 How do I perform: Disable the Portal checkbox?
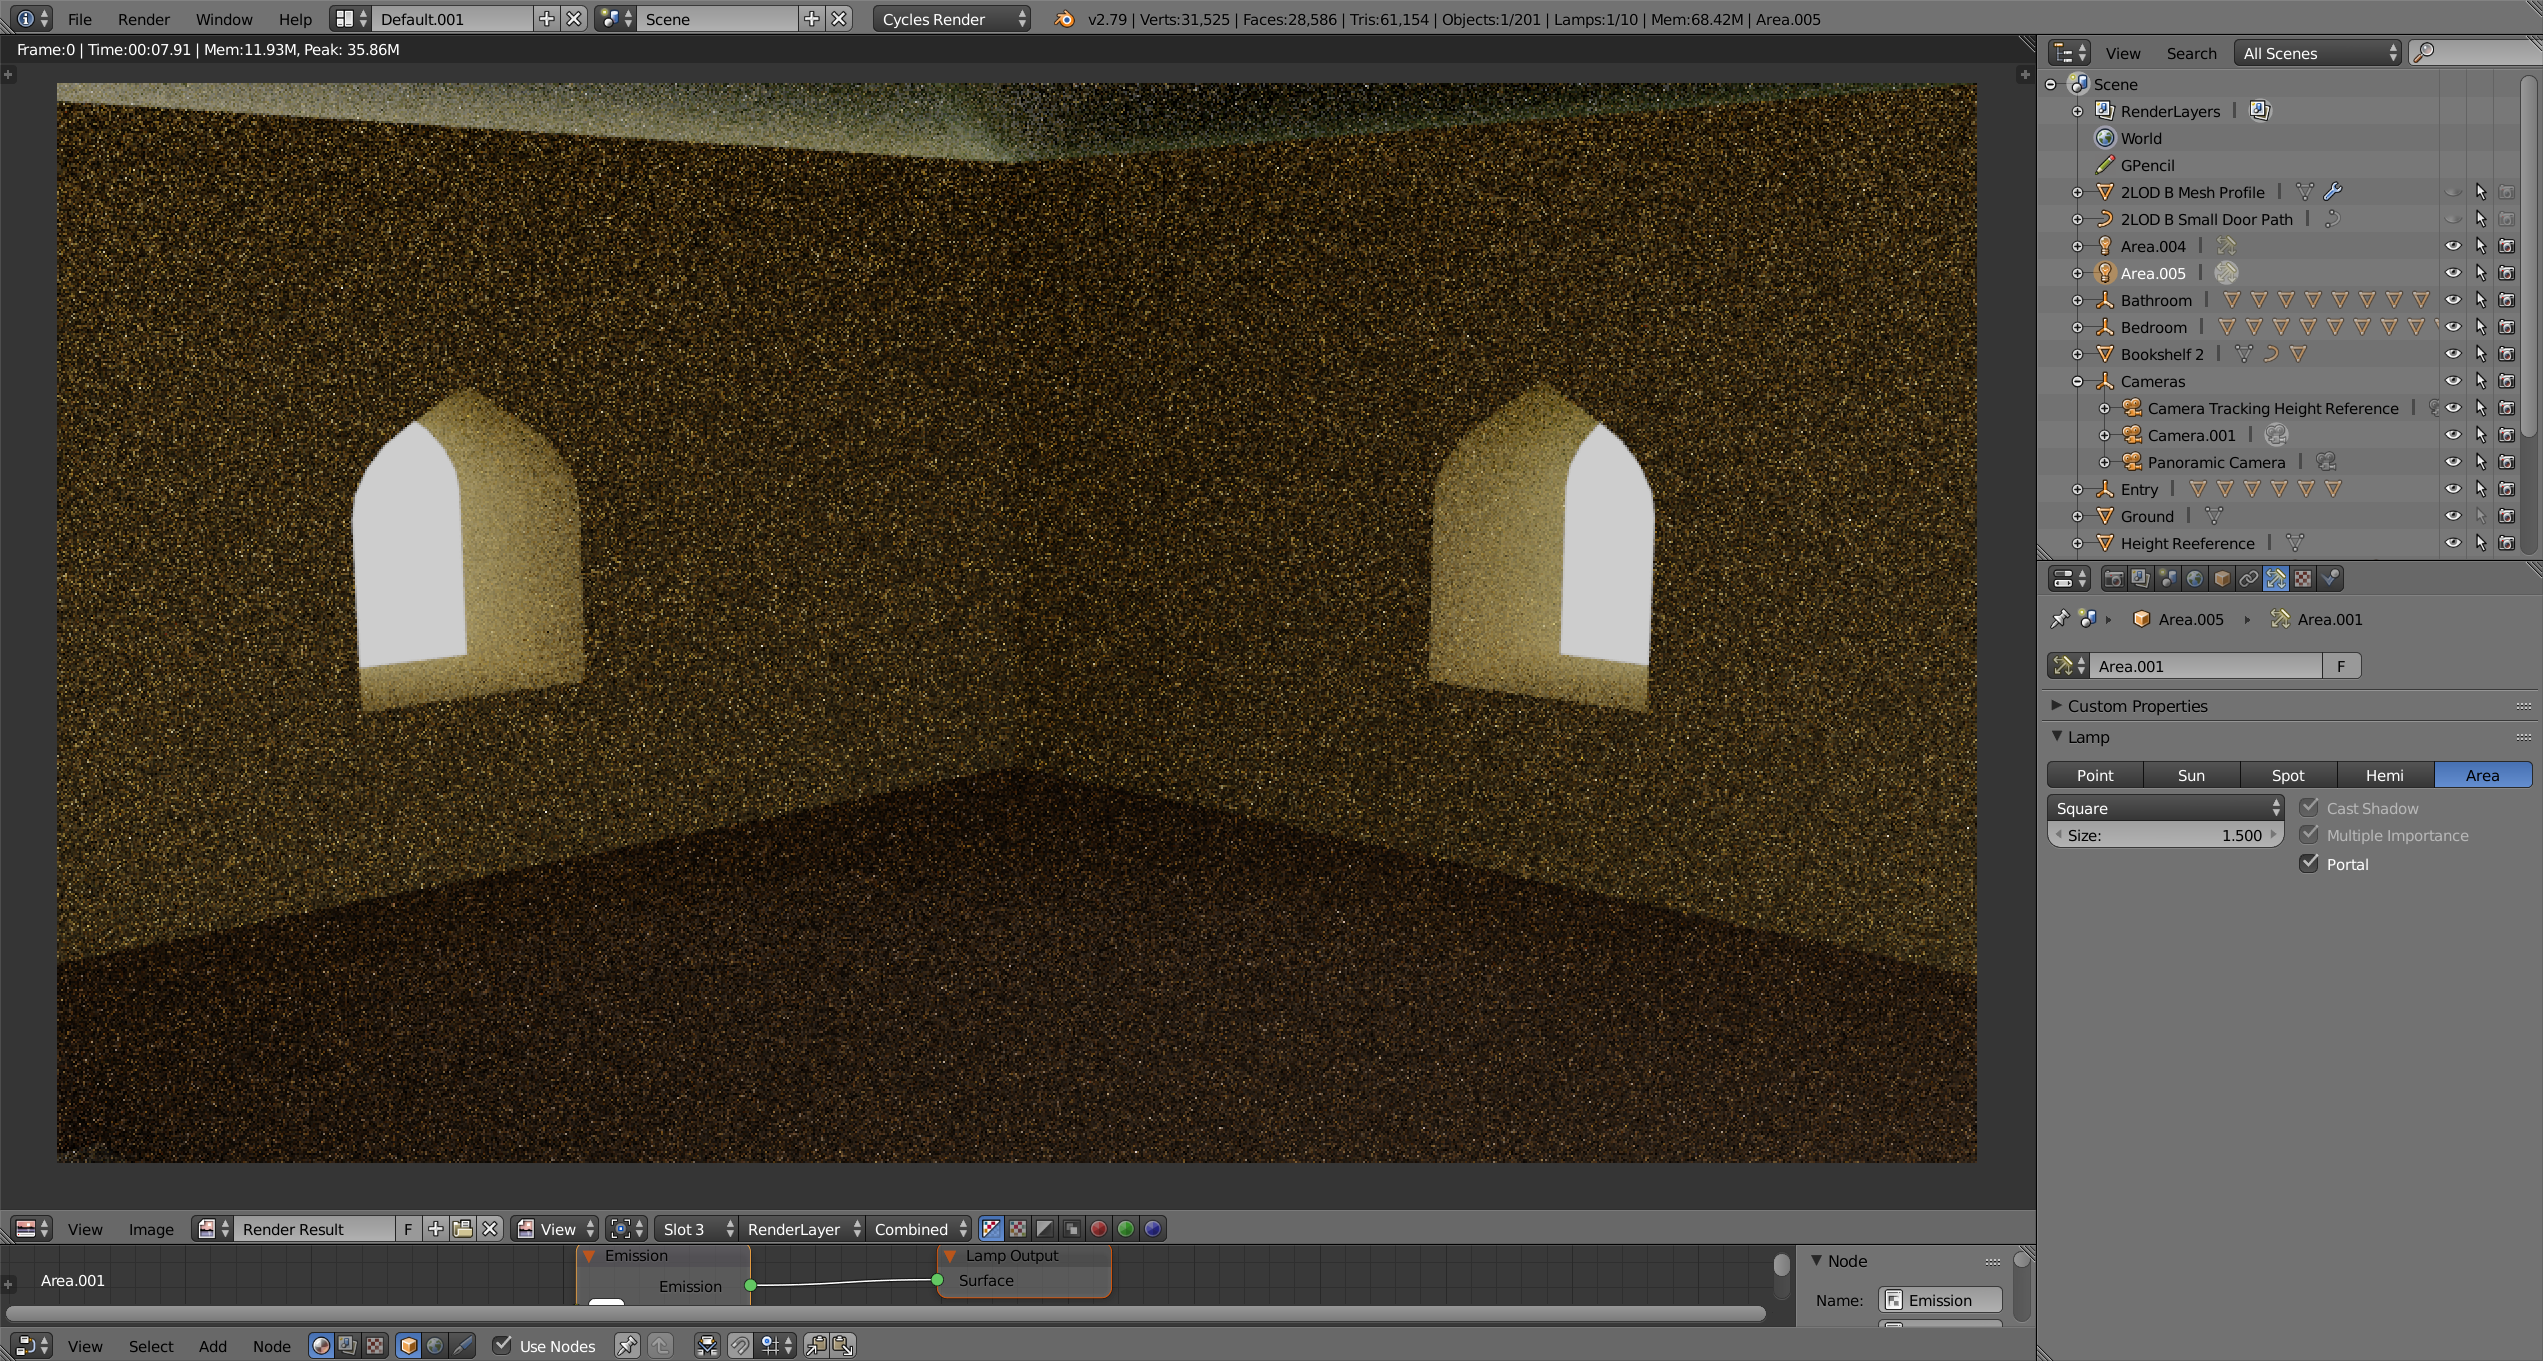click(2309, 864)
